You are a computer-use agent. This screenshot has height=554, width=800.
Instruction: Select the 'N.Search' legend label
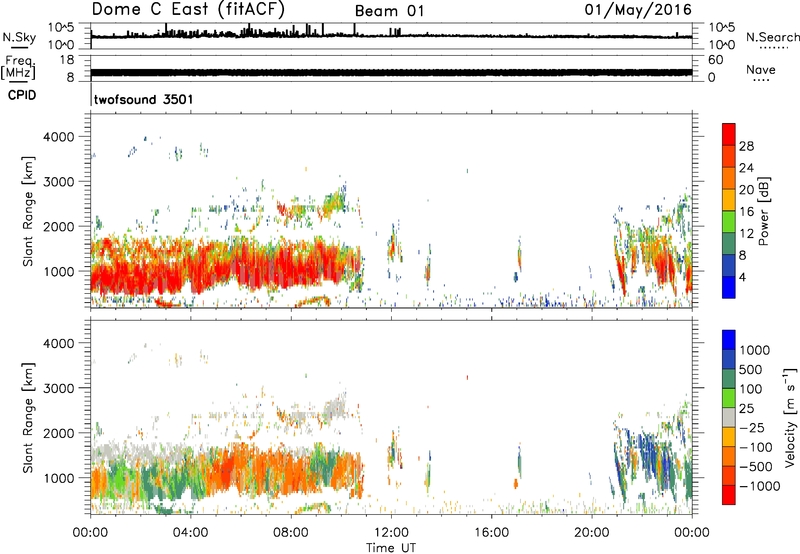772,37
